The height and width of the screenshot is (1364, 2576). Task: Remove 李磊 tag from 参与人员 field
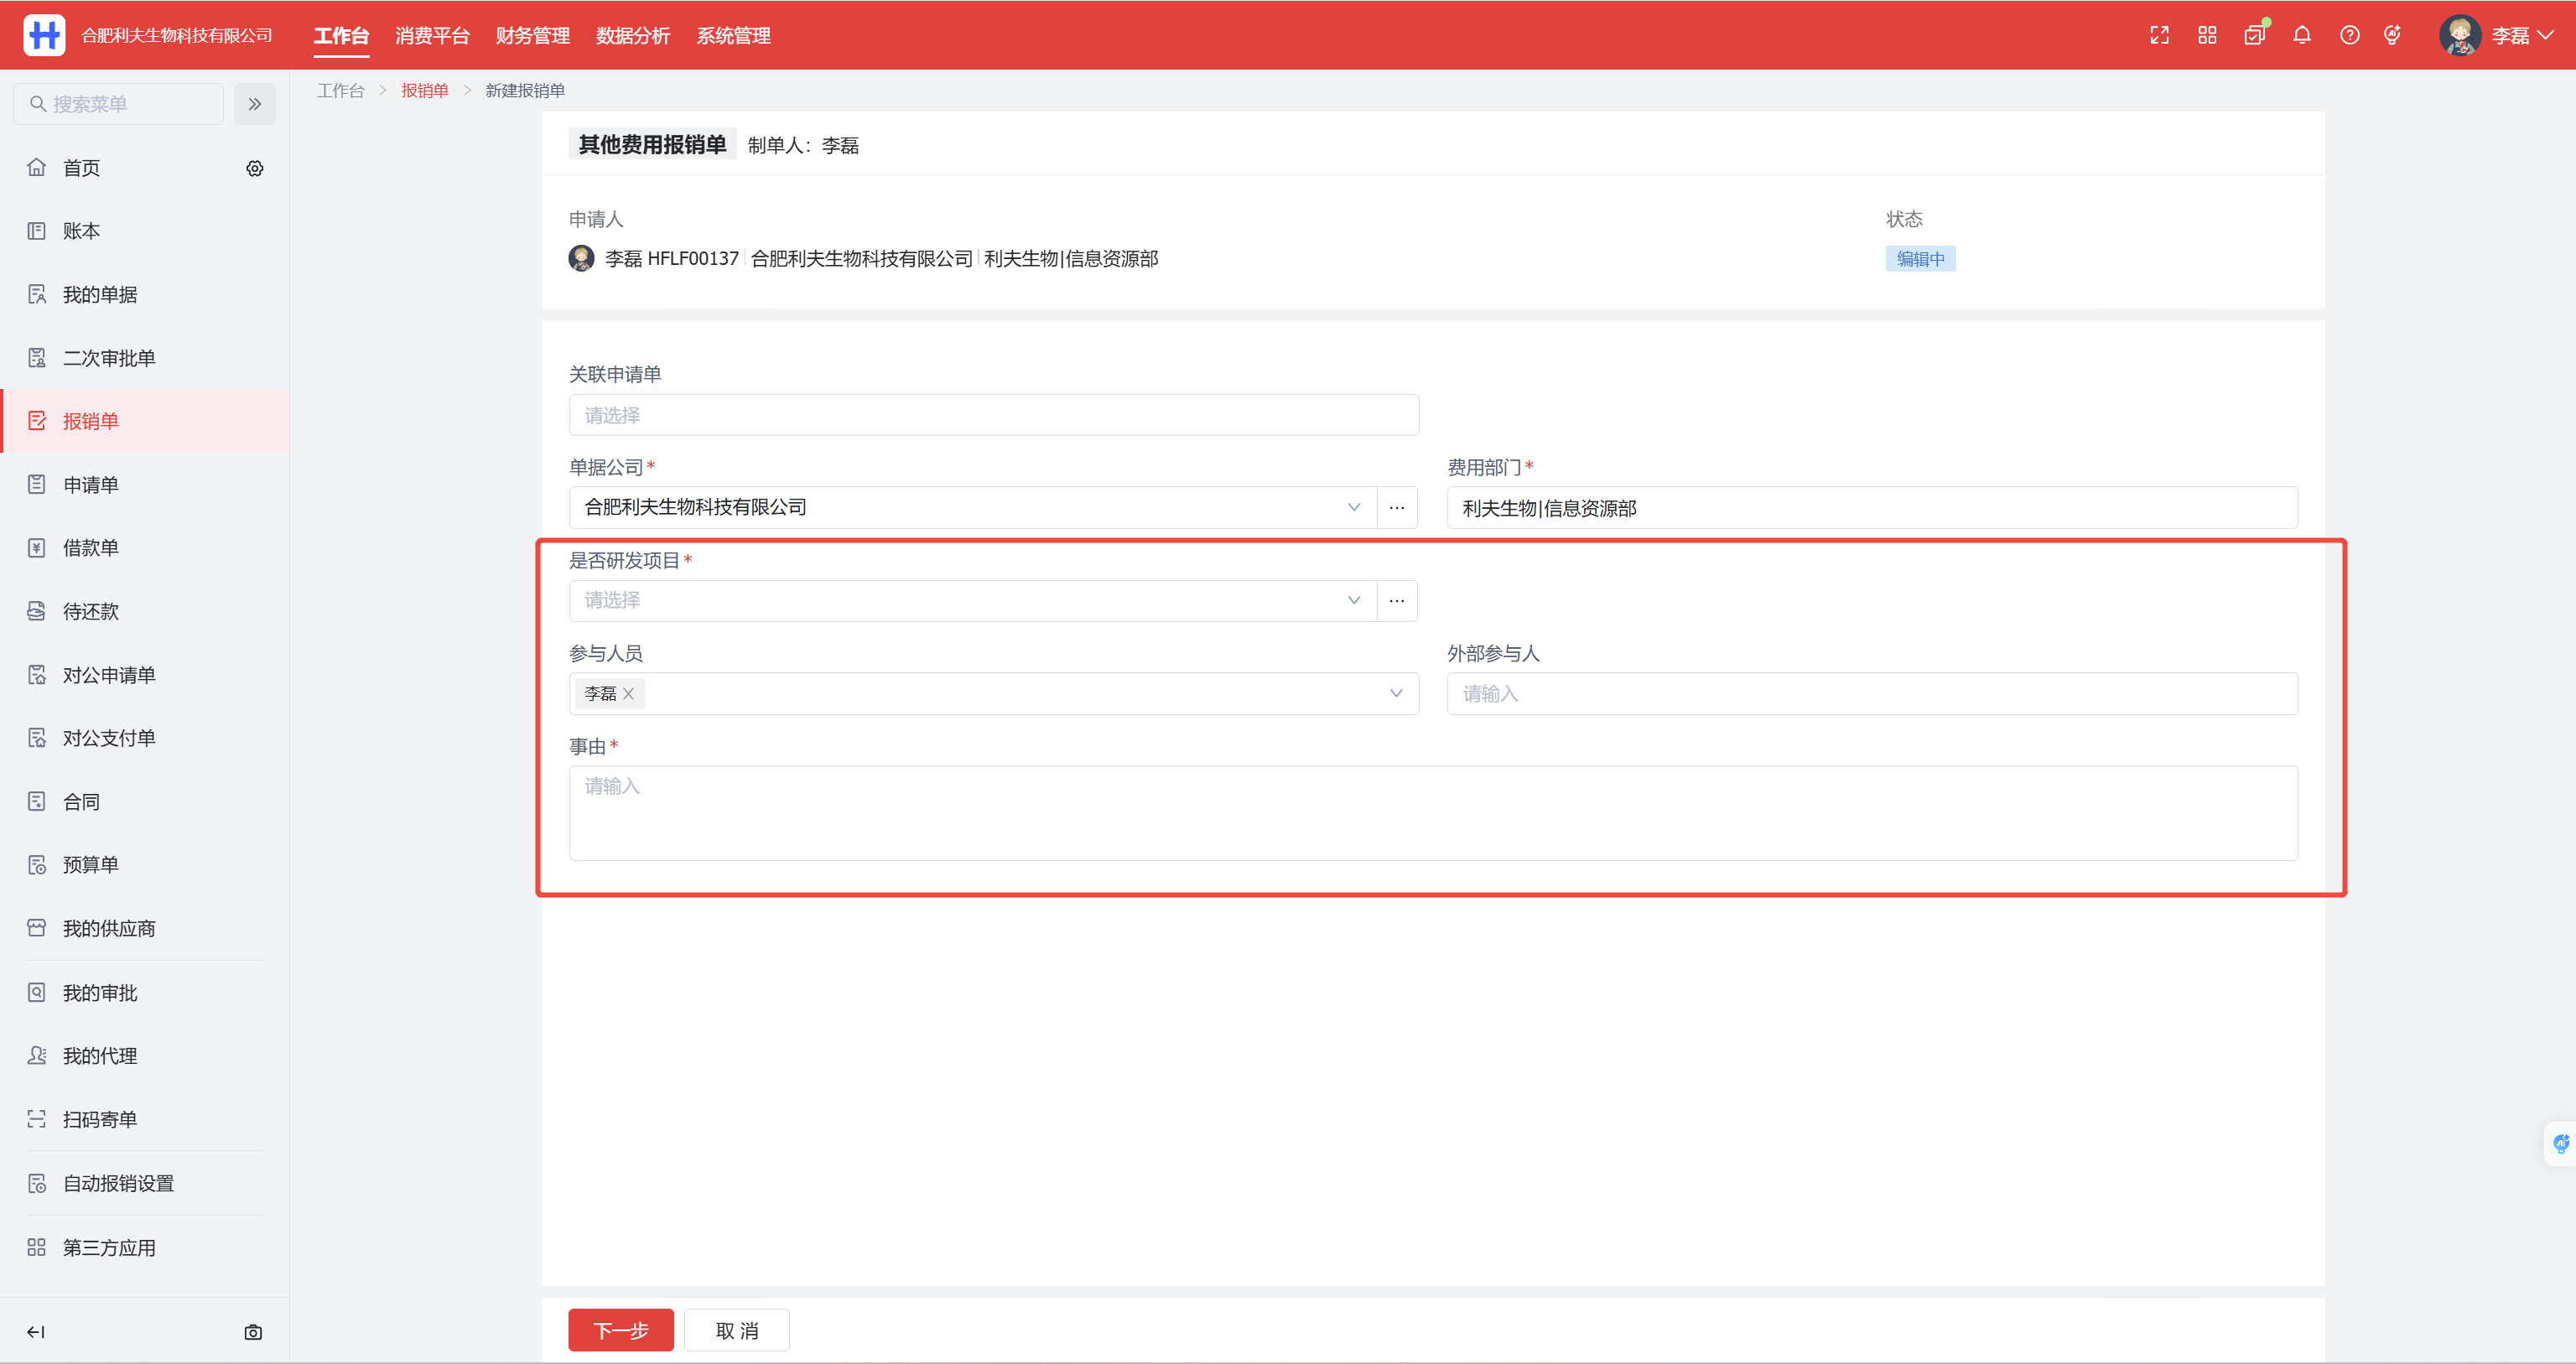point(628,694)
